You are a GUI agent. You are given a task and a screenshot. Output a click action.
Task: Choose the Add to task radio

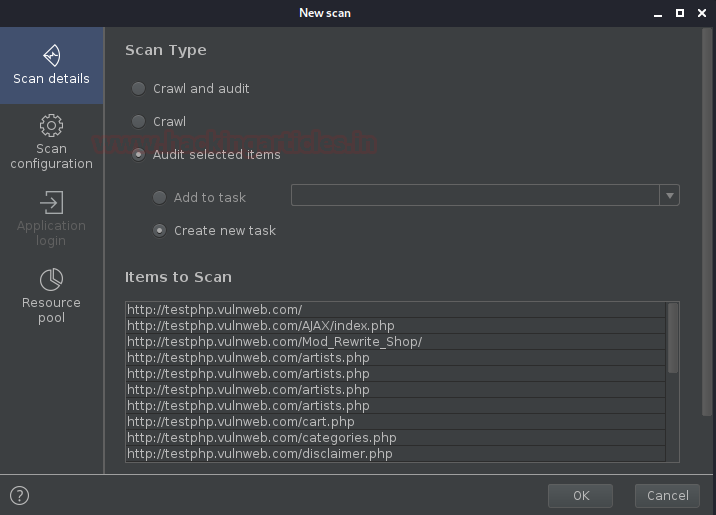pos(159,197)
